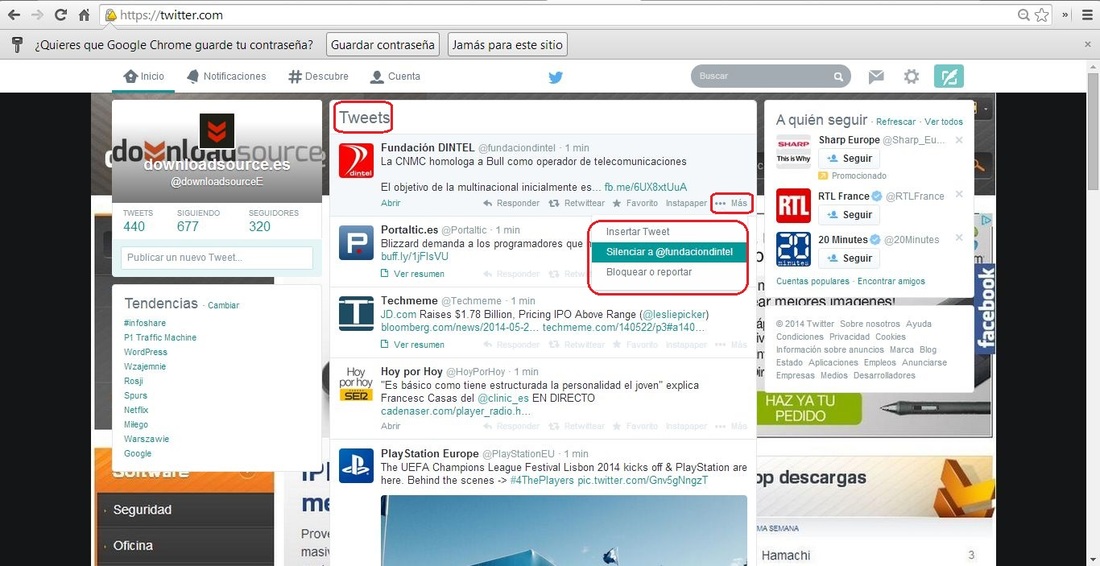Screen dimensions: 1100x566
Task: Expand DINTEL tweet with Abrir
Action: [x=391, y=203]
